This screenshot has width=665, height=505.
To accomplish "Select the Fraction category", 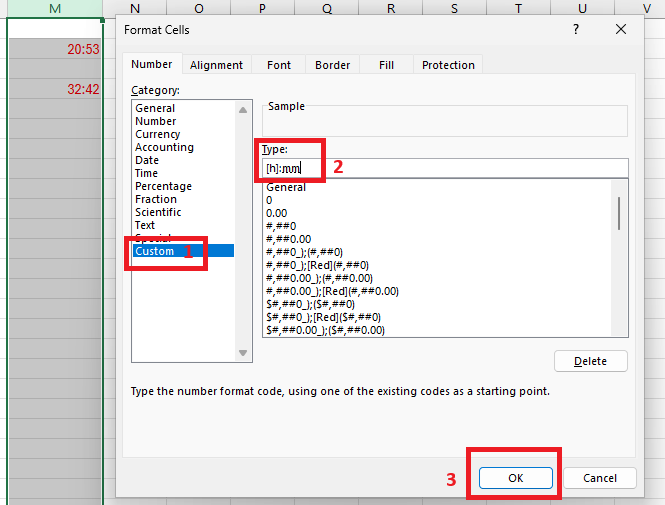I will coord(183,199).
